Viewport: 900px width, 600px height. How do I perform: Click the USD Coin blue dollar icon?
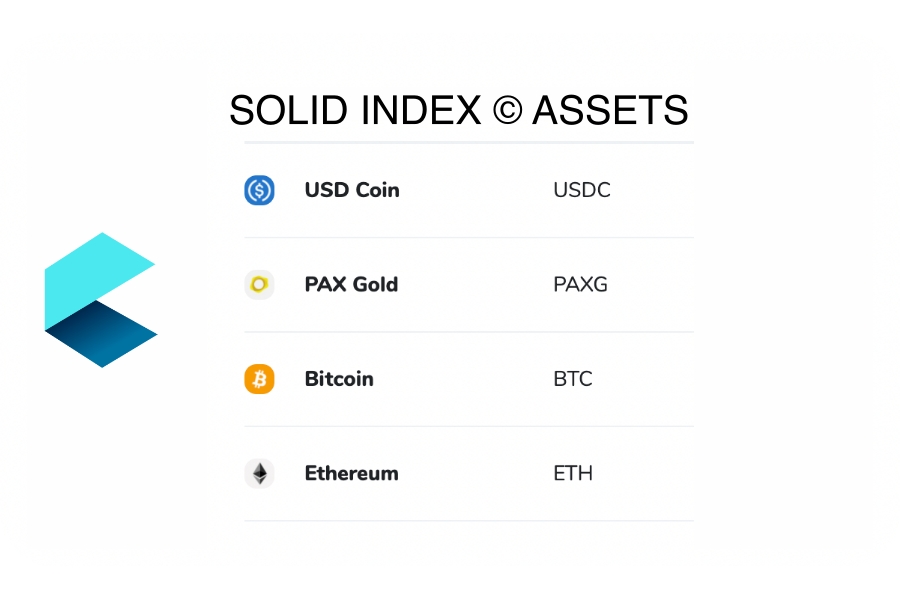click(259, 190)
